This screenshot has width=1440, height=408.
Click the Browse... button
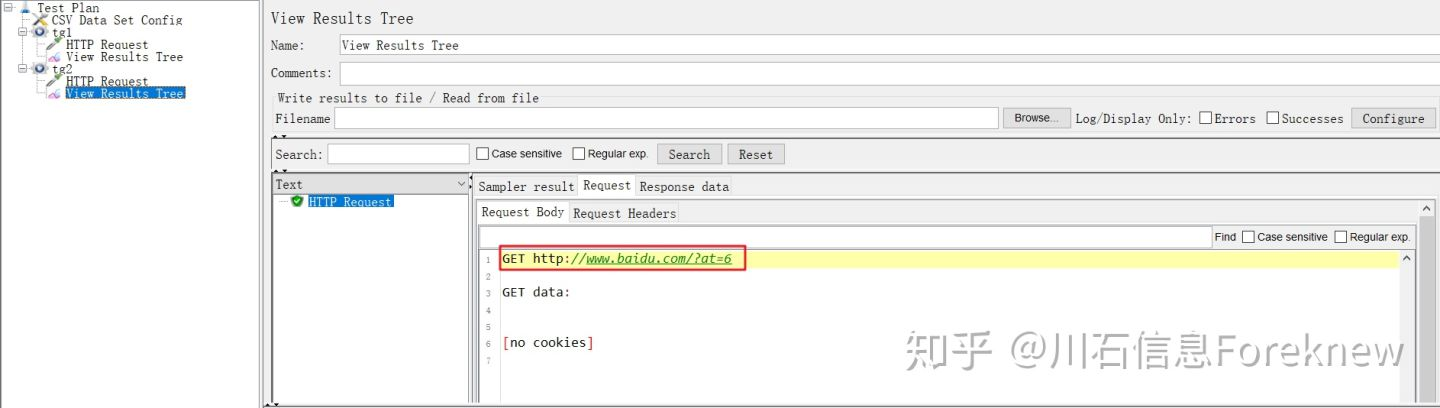(x=1037, y=118)
